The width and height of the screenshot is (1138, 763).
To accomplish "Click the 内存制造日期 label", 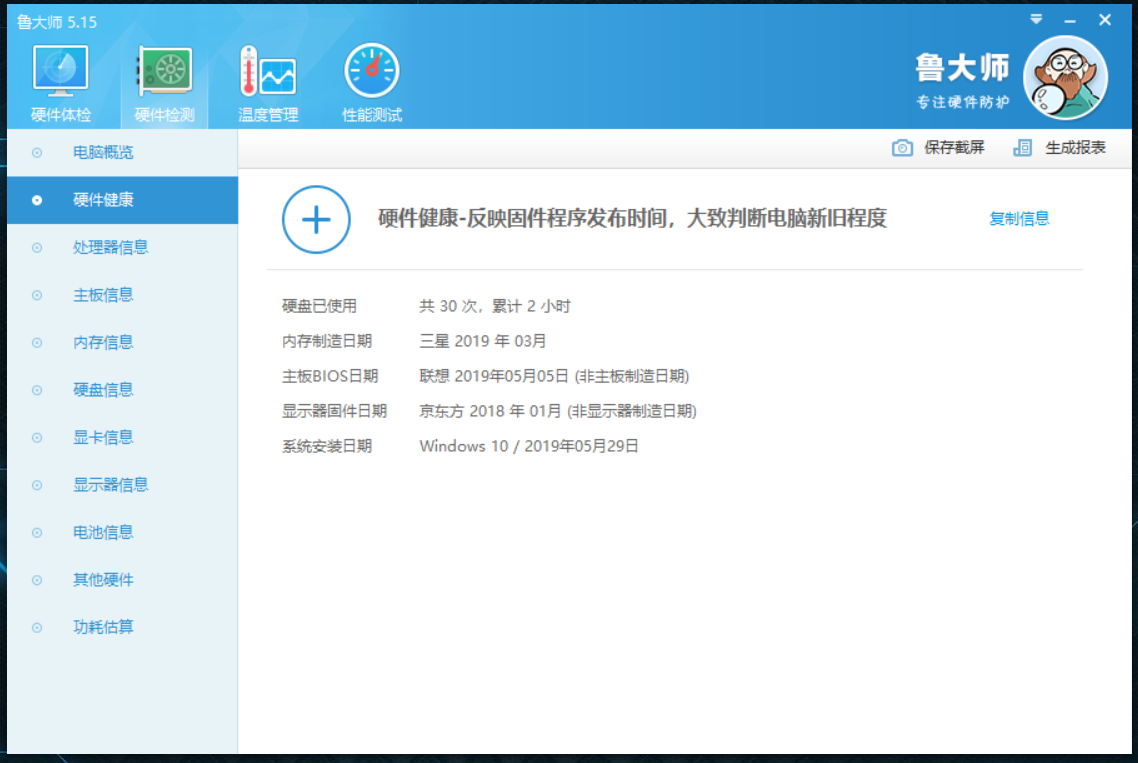I will coord(327,341).
